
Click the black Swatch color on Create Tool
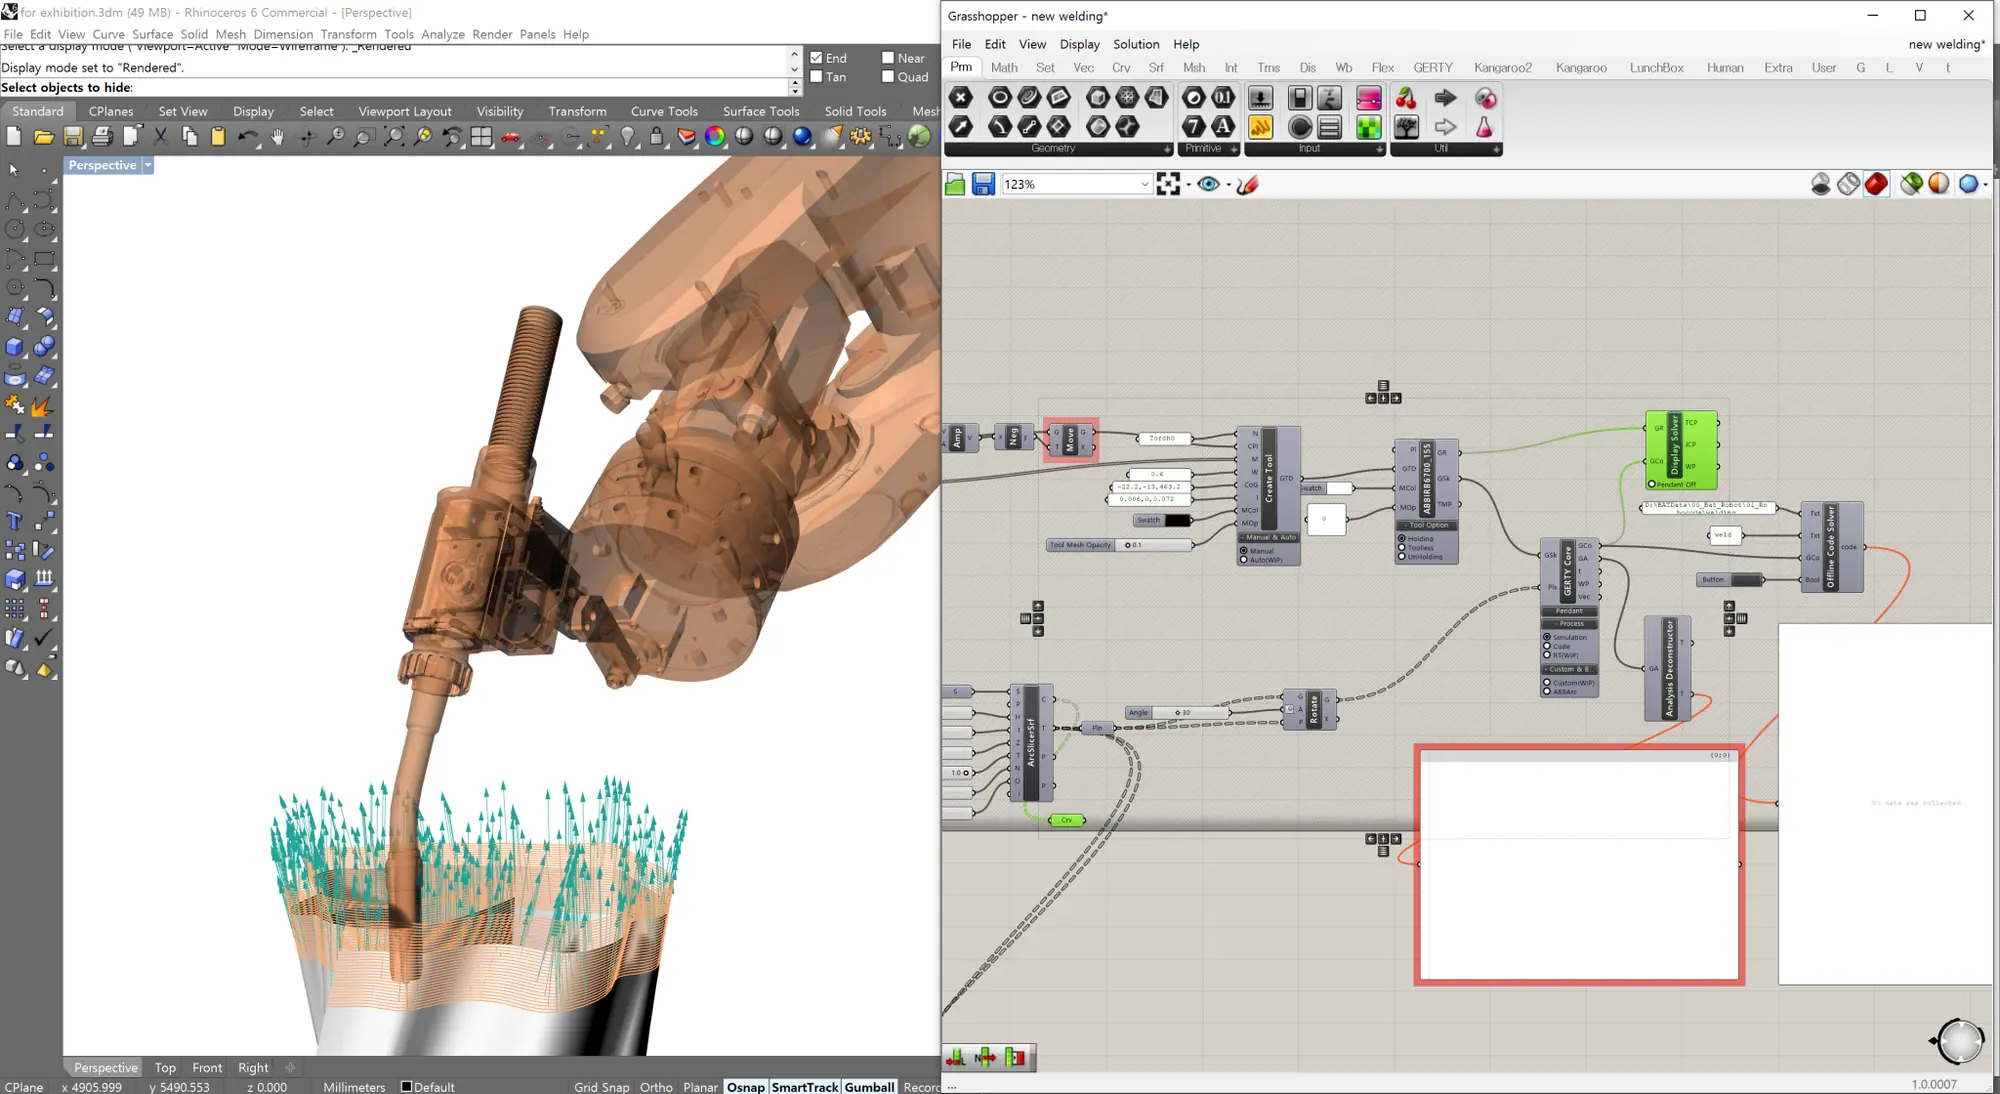1178,520
